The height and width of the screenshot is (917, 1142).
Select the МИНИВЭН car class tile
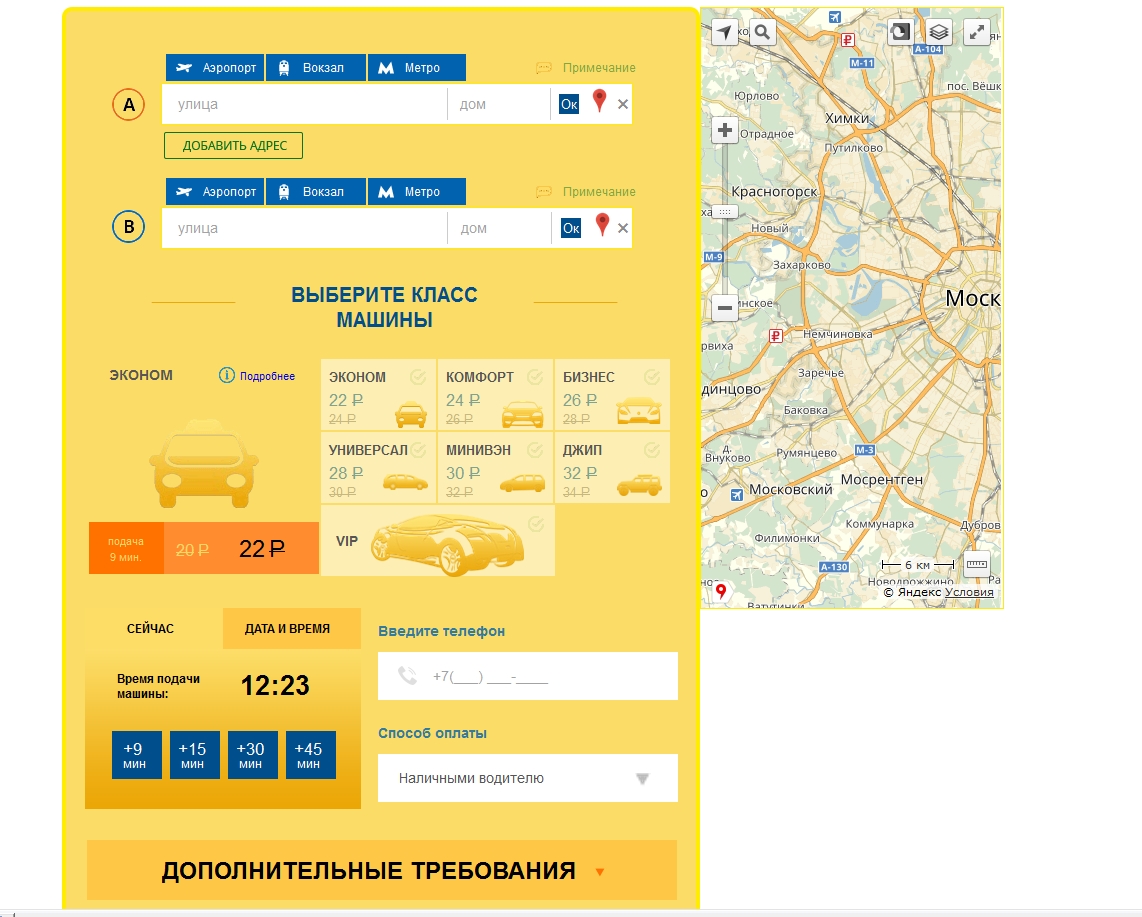click(495, 468)
